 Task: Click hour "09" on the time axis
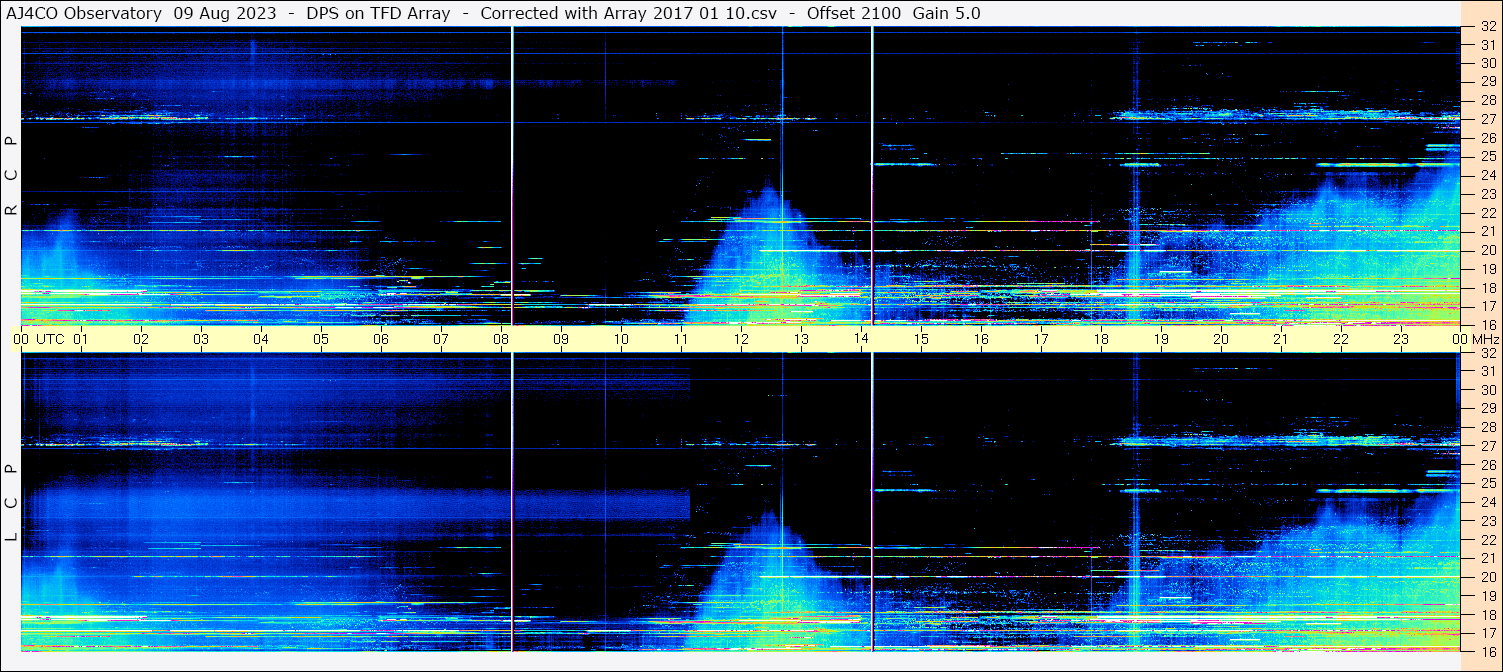coord(561,339)
